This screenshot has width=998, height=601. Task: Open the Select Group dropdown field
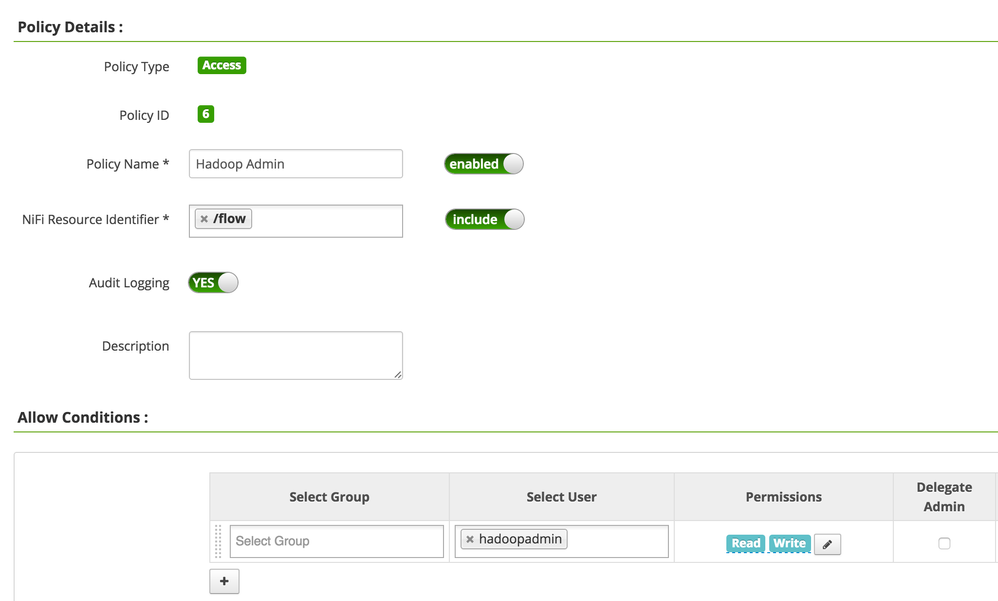point(336,541)
